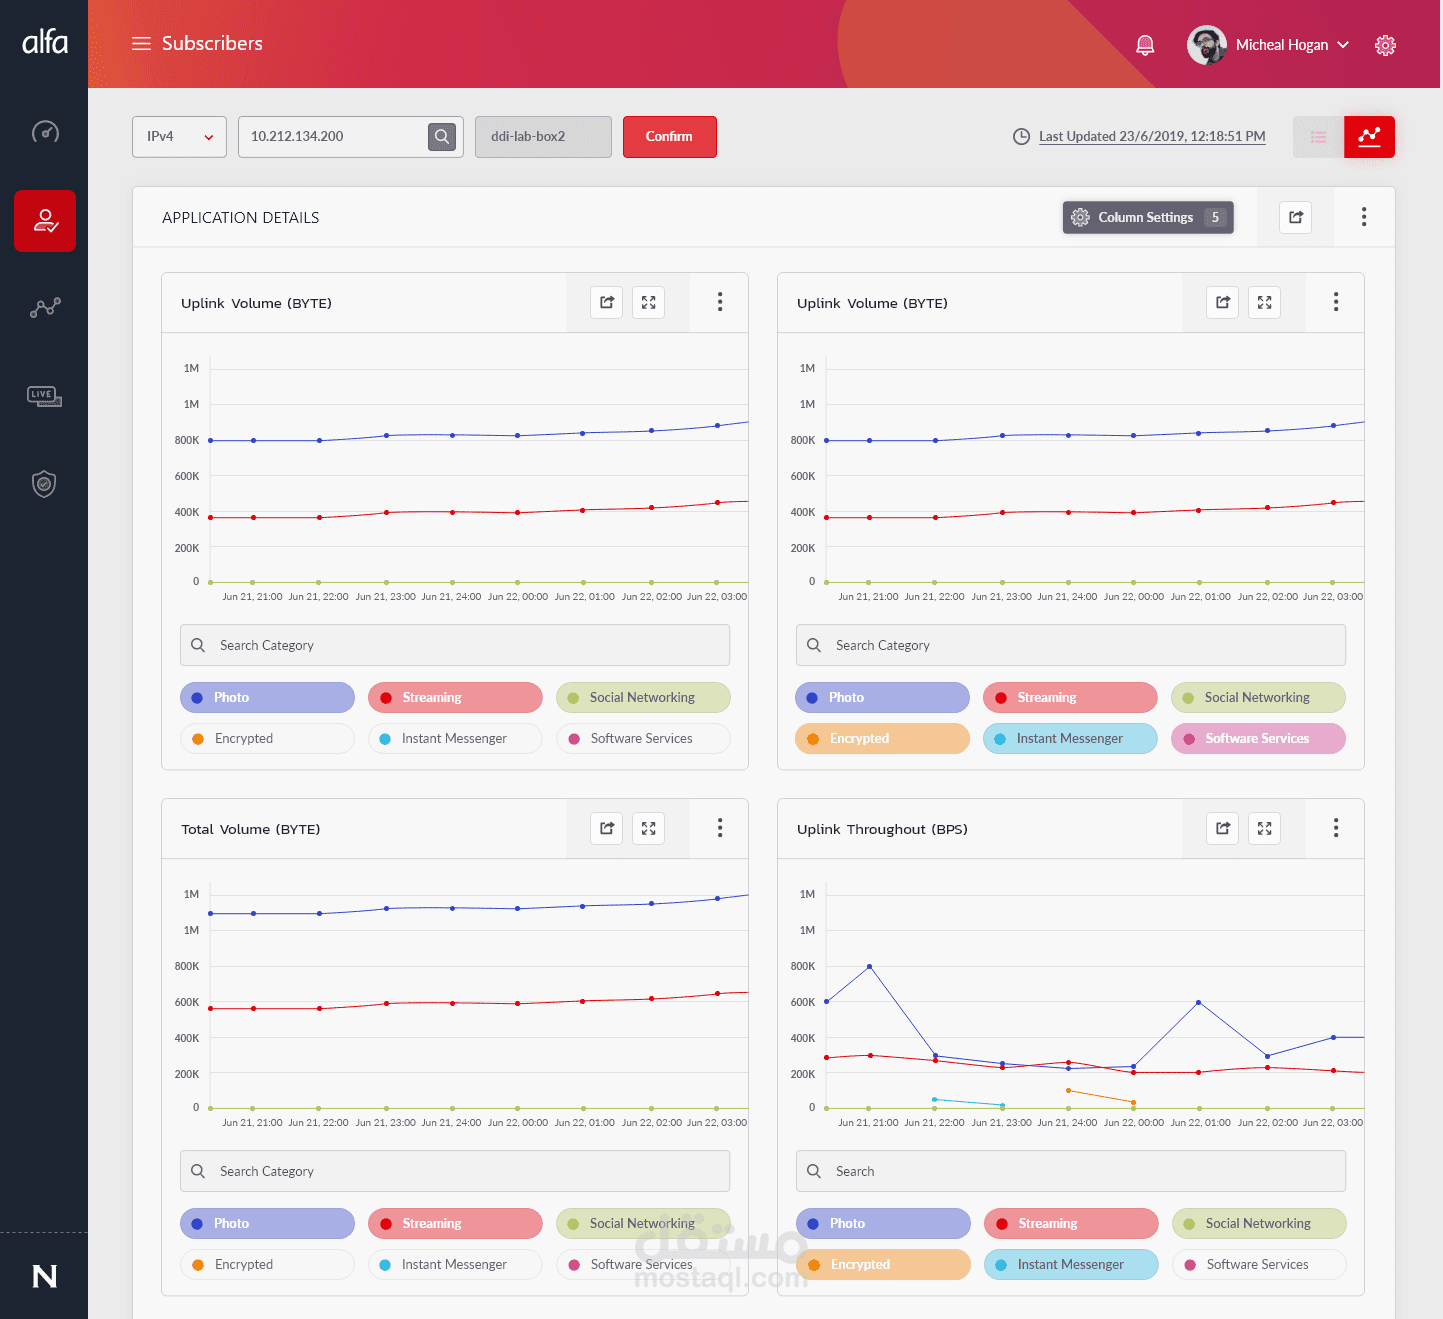Open the IPv4 dropdown
1443x1319 pixels.
click(x=179, y=137)
